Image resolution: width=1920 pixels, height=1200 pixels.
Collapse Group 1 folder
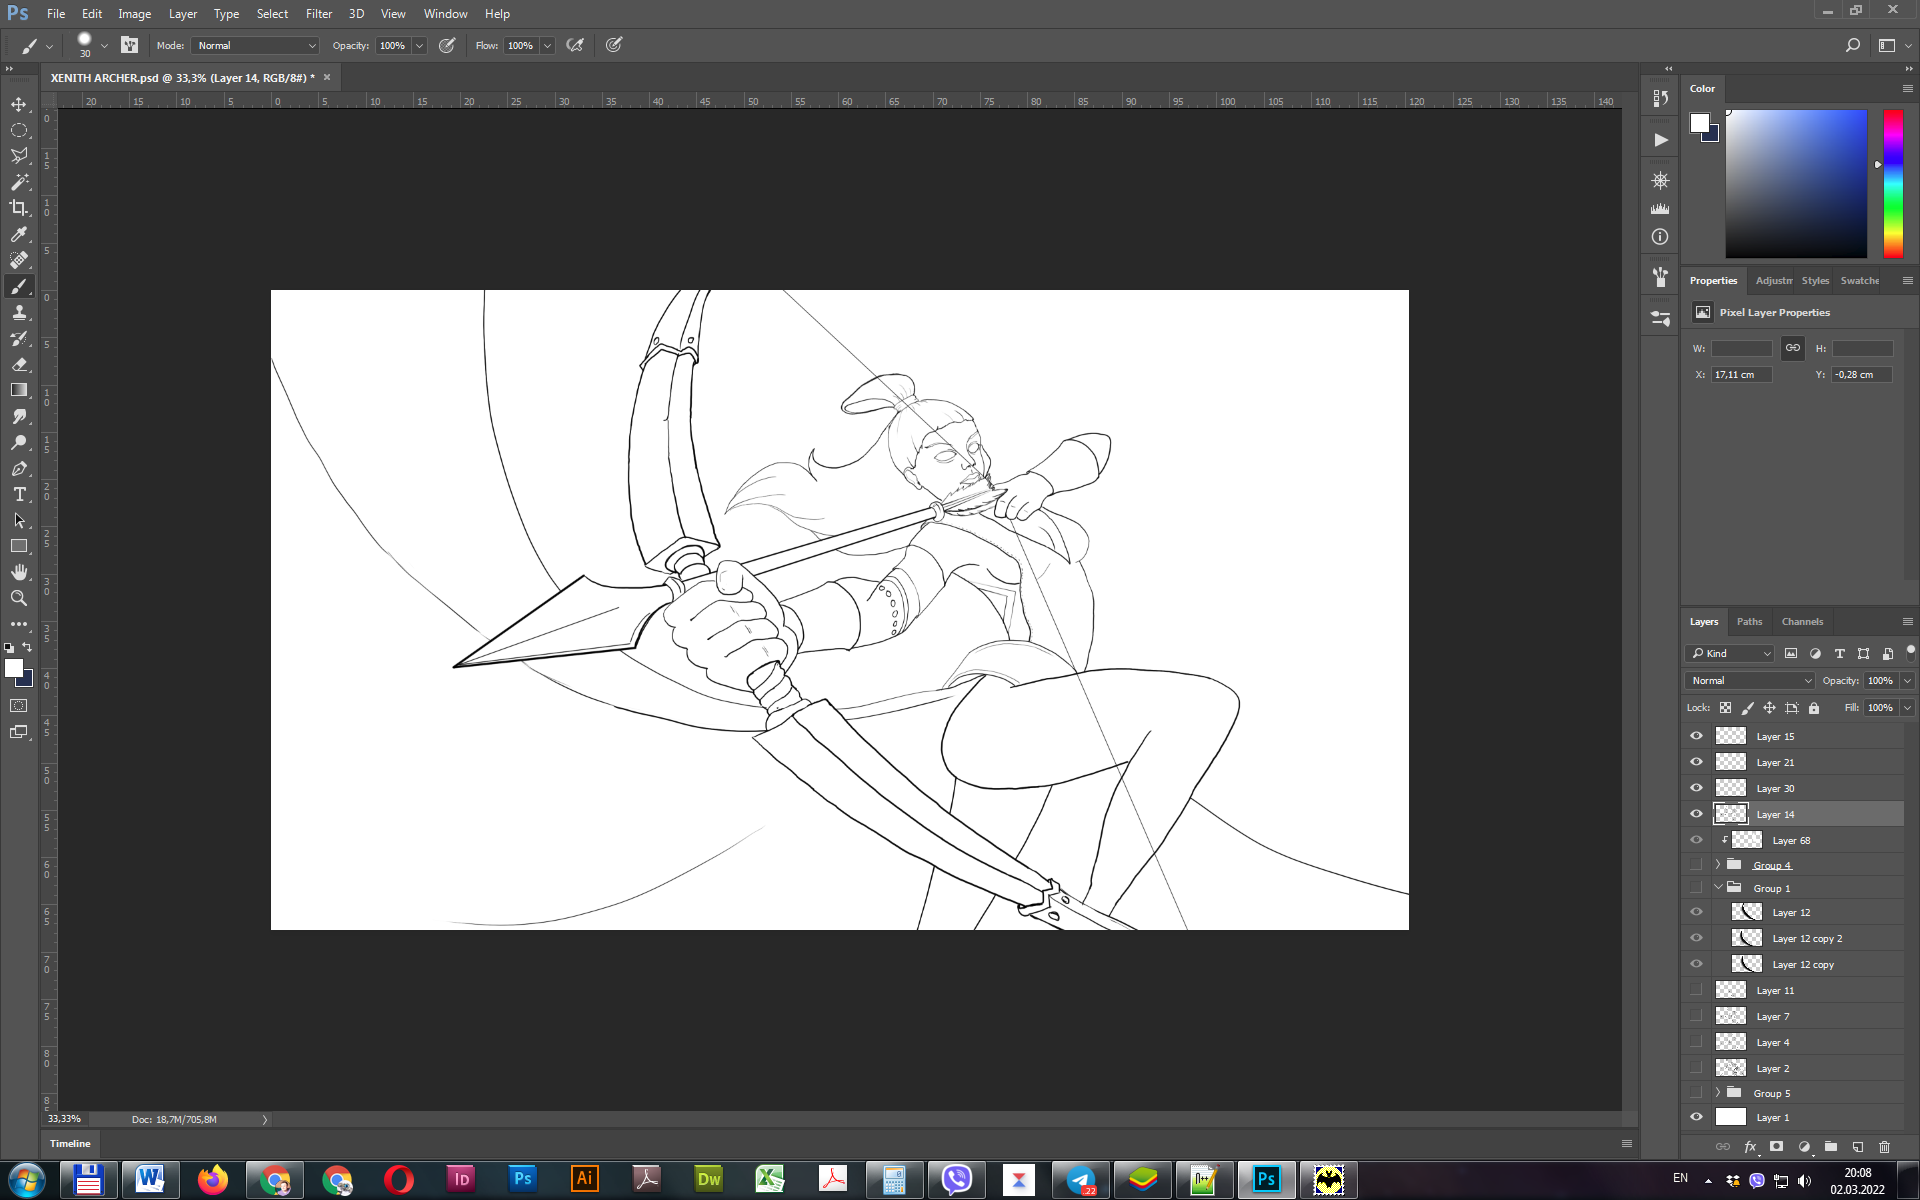(x=1718, y=888)
